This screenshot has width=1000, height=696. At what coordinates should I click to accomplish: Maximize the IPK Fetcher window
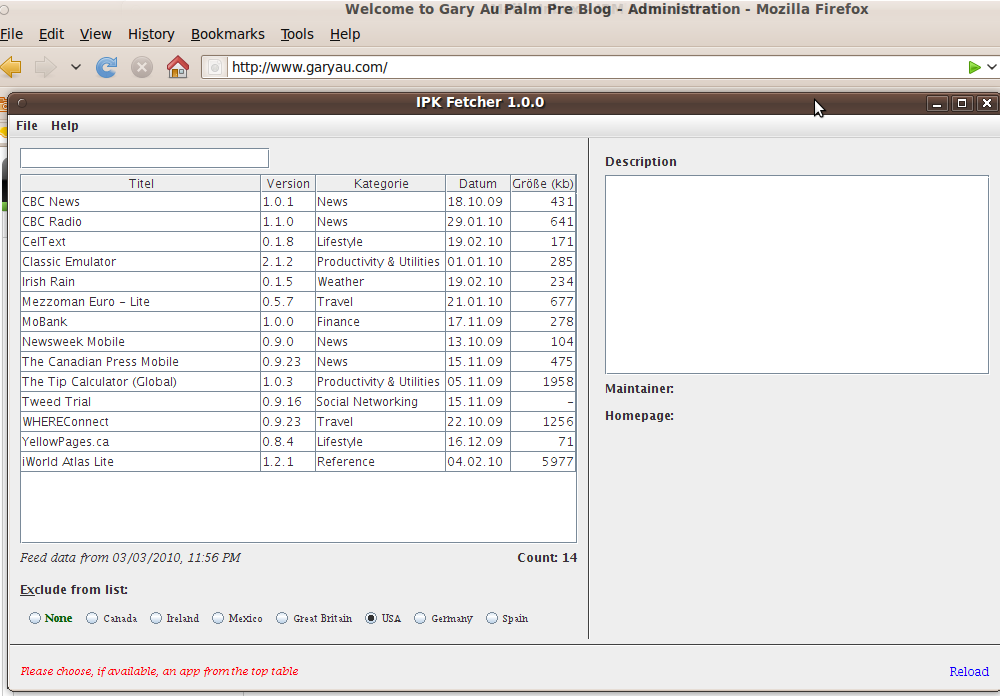click(x=962, y=103)
